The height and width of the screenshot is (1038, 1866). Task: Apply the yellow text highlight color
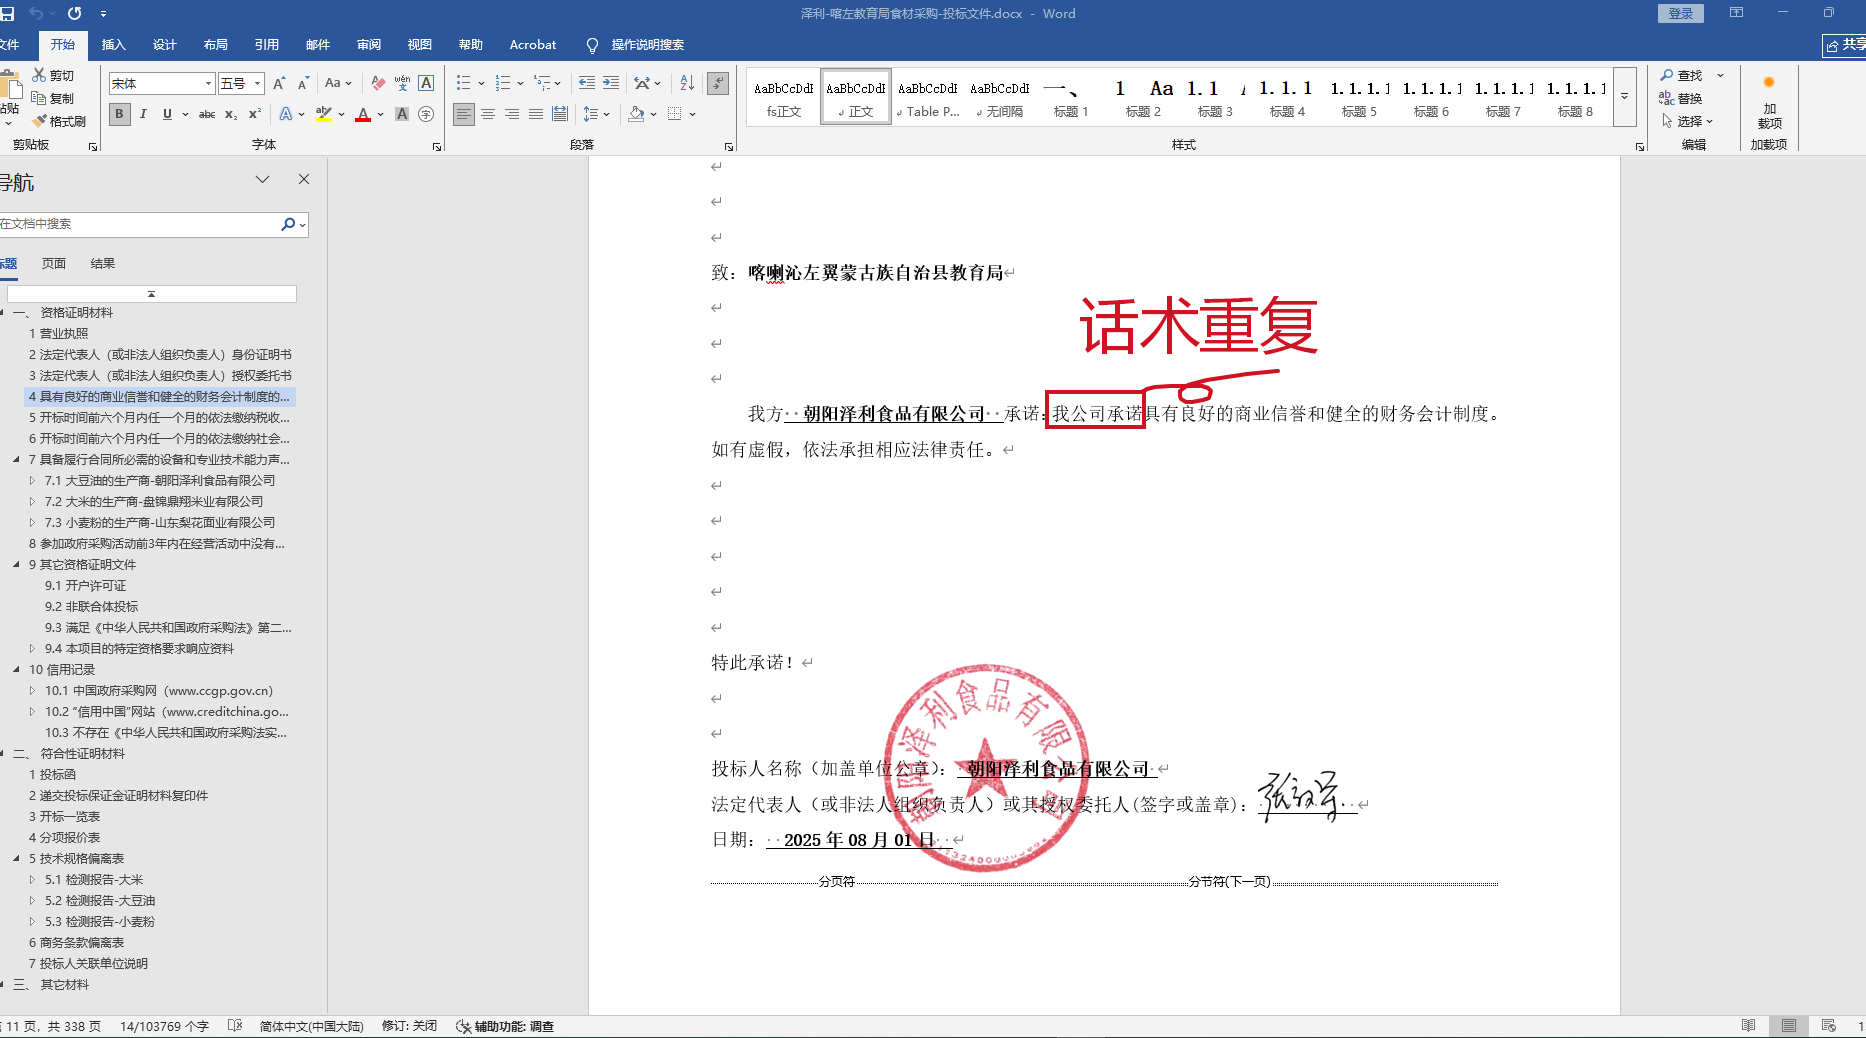tap(323, 114)
